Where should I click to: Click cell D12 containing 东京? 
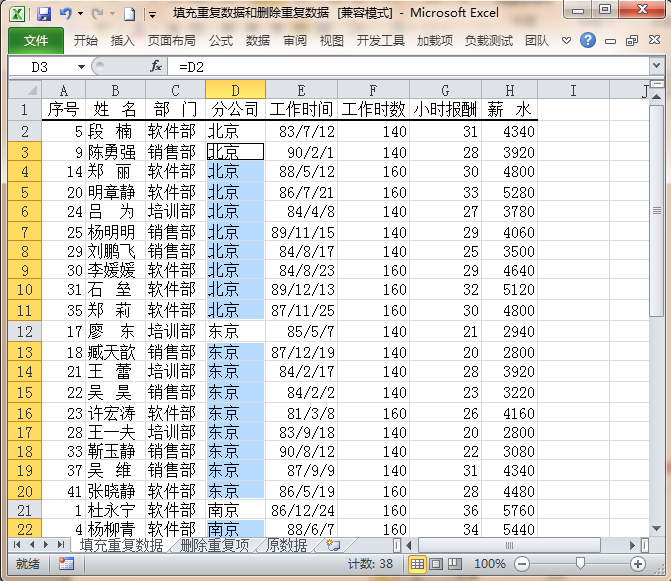tap(235, 331)
